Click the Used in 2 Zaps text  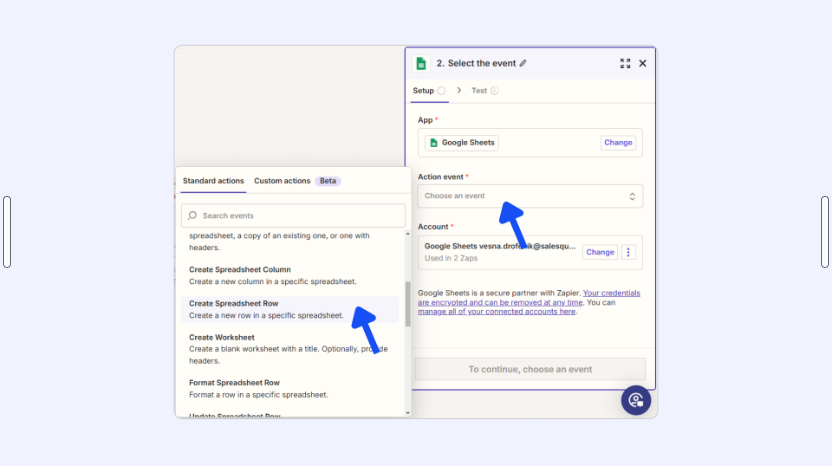451,258
